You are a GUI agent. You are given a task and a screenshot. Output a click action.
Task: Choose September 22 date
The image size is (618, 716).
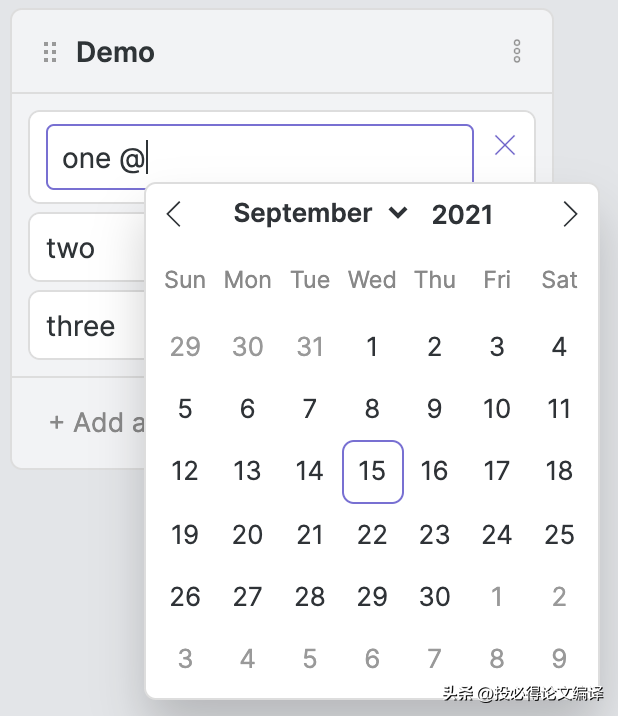pos(372,534)
